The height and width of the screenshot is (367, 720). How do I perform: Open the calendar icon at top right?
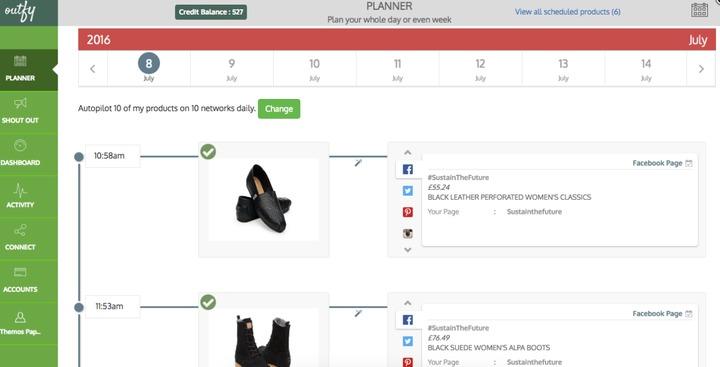[x=699, y=10]
